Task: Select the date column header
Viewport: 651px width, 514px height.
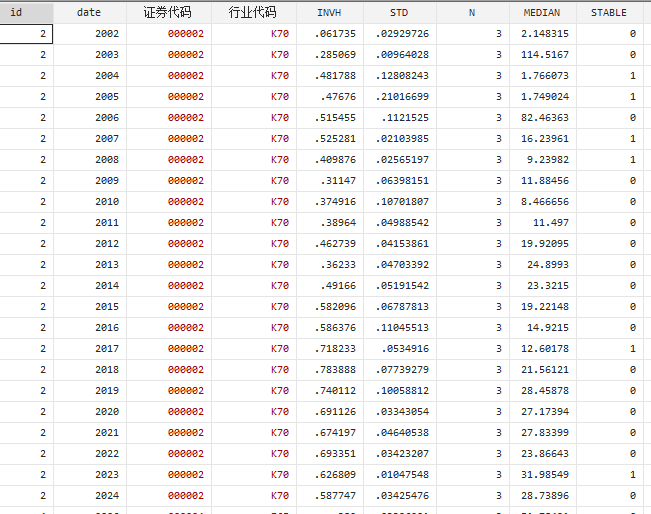Action: 89,13
